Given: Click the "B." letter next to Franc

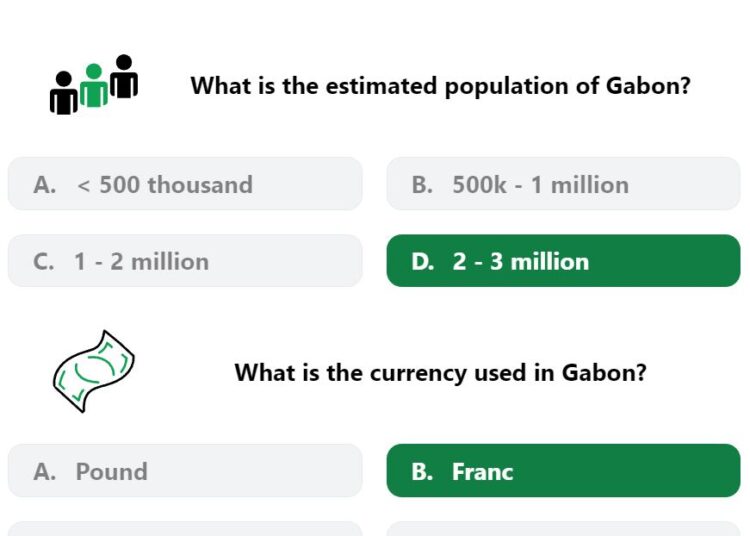Looking at the screenshot, I should [422, 472].
